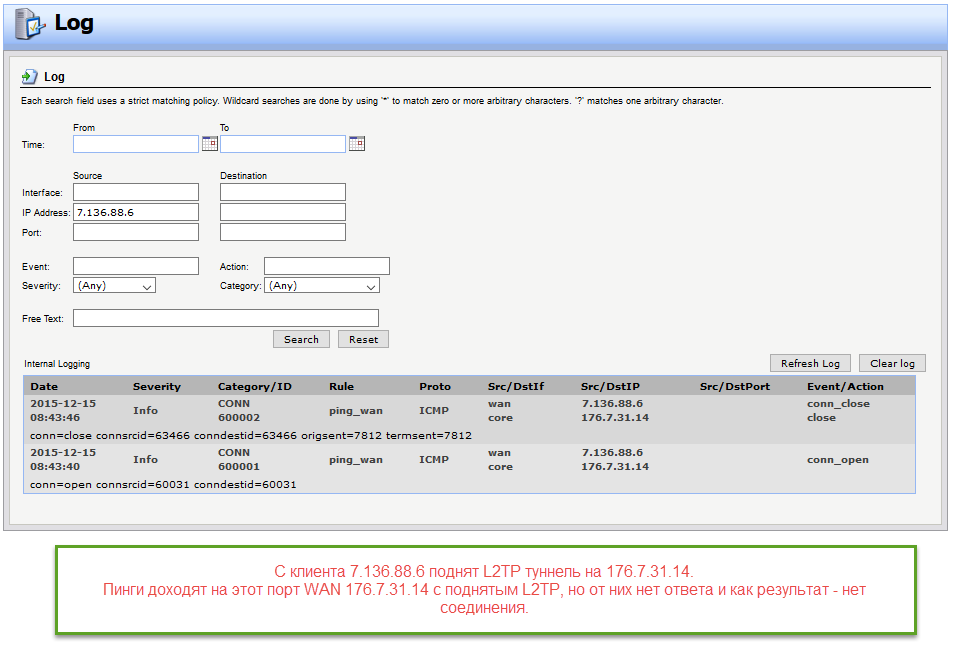Screen dimensions: 954x652
Task: Open the To time calendar picker icon
Action: 356,144
